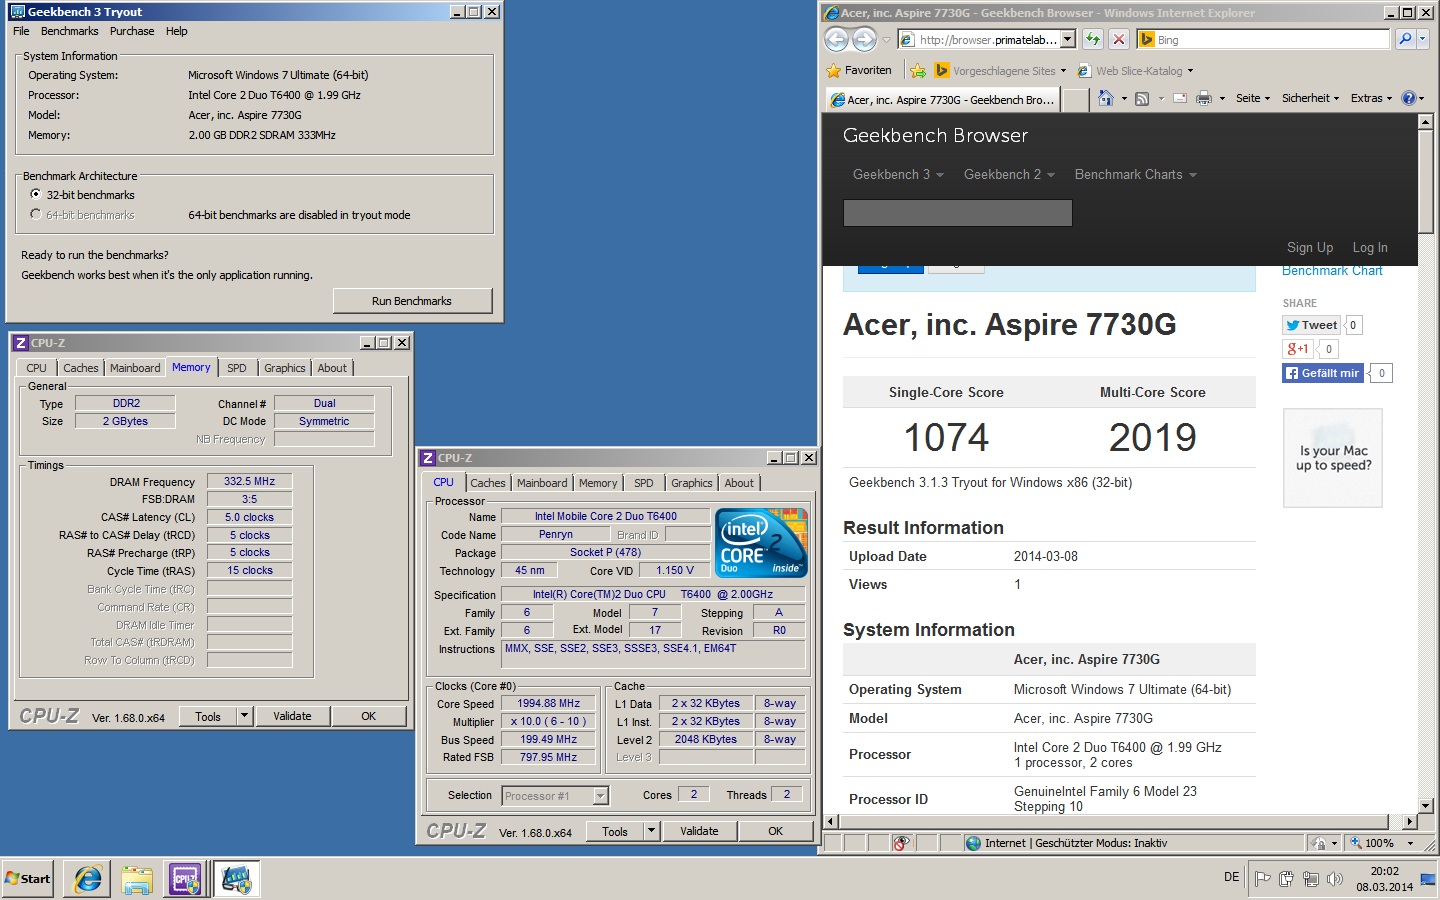Expand Bing search provider dropdown
This screenshot has width=1440, height=900.
[x=1423, y=39]
